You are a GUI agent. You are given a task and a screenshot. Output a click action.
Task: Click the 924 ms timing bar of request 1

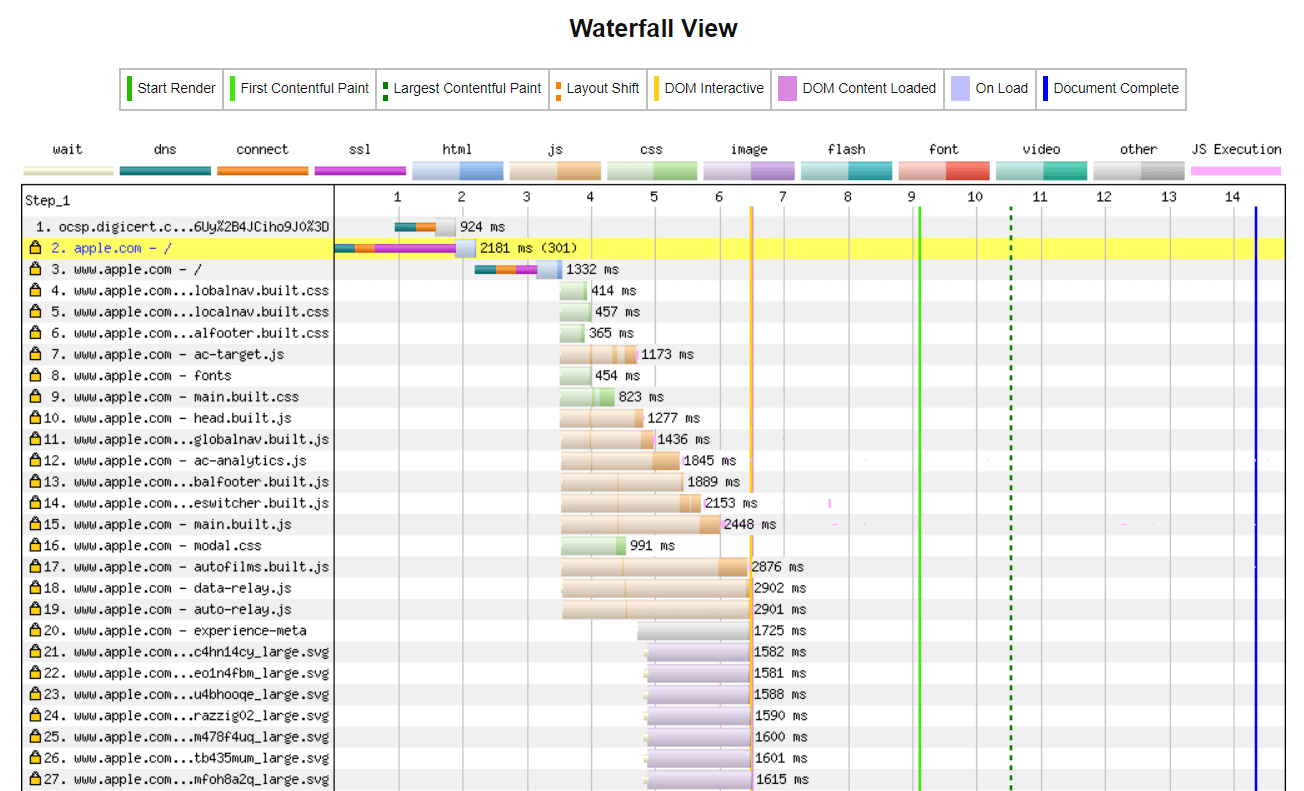(425, 227)
